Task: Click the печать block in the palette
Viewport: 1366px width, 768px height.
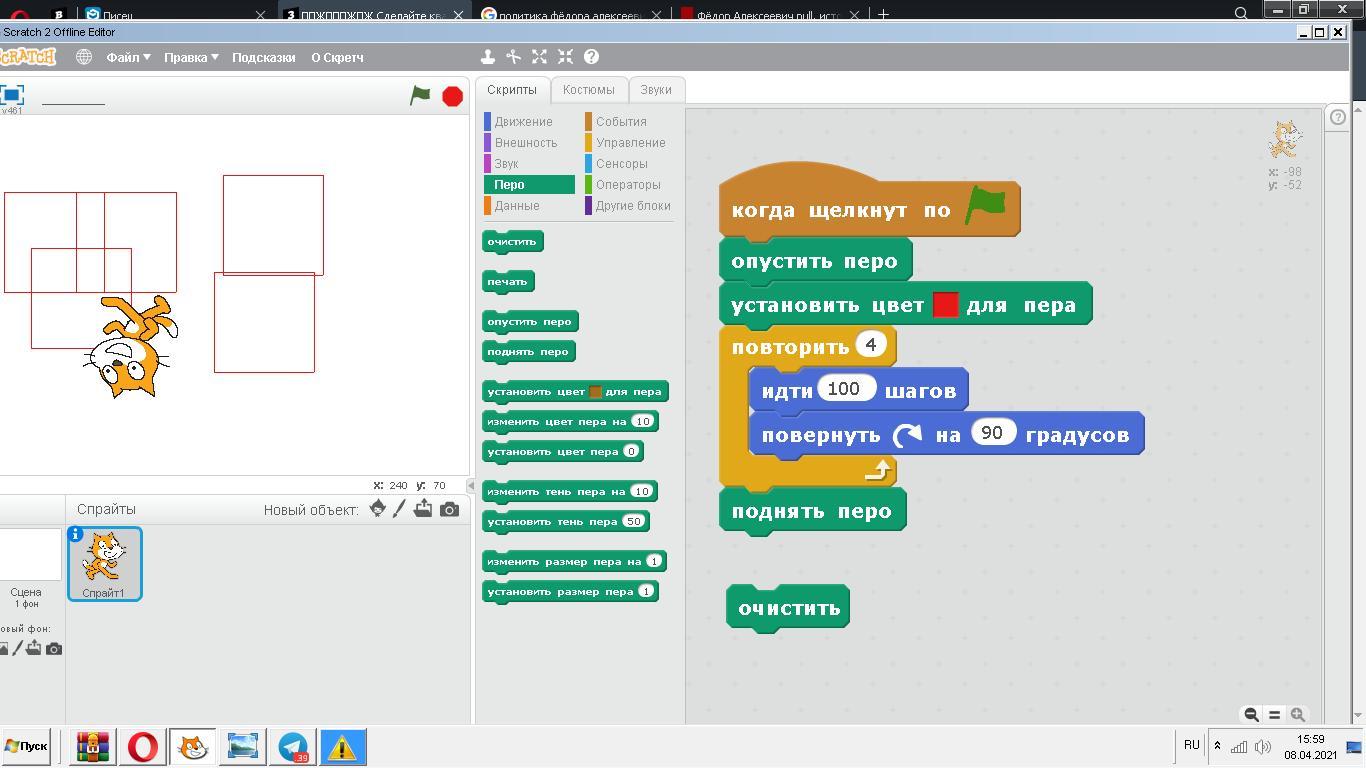Action: pos(508,282)
